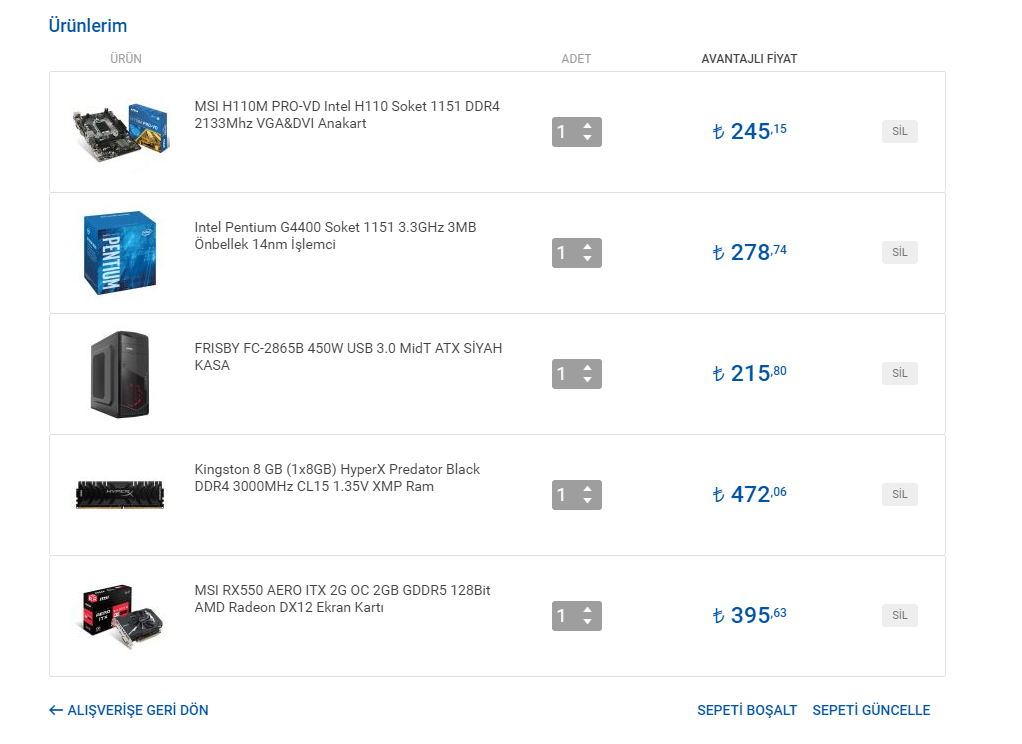The image size is (1022, 744).
Task: Empty the cart with SEPETİ BOŞALT
Action: (747, 710)
